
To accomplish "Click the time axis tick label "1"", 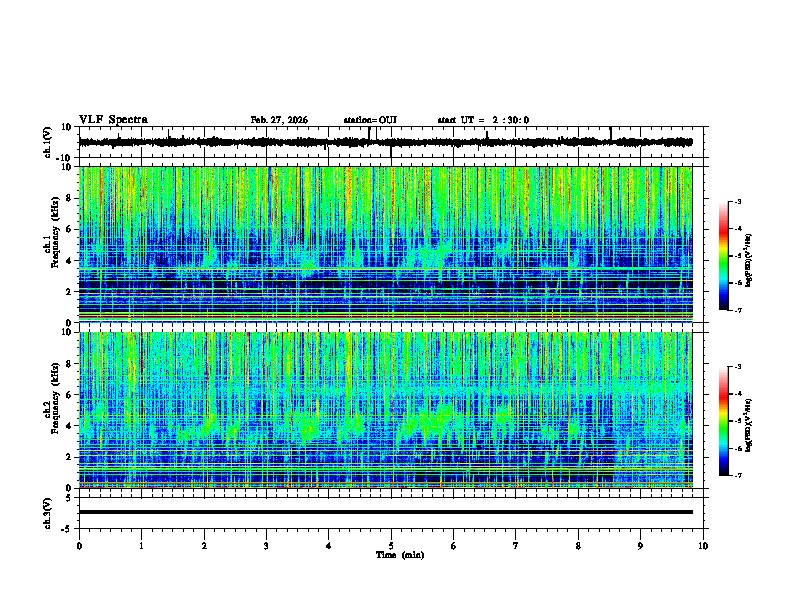I will 141,546.
